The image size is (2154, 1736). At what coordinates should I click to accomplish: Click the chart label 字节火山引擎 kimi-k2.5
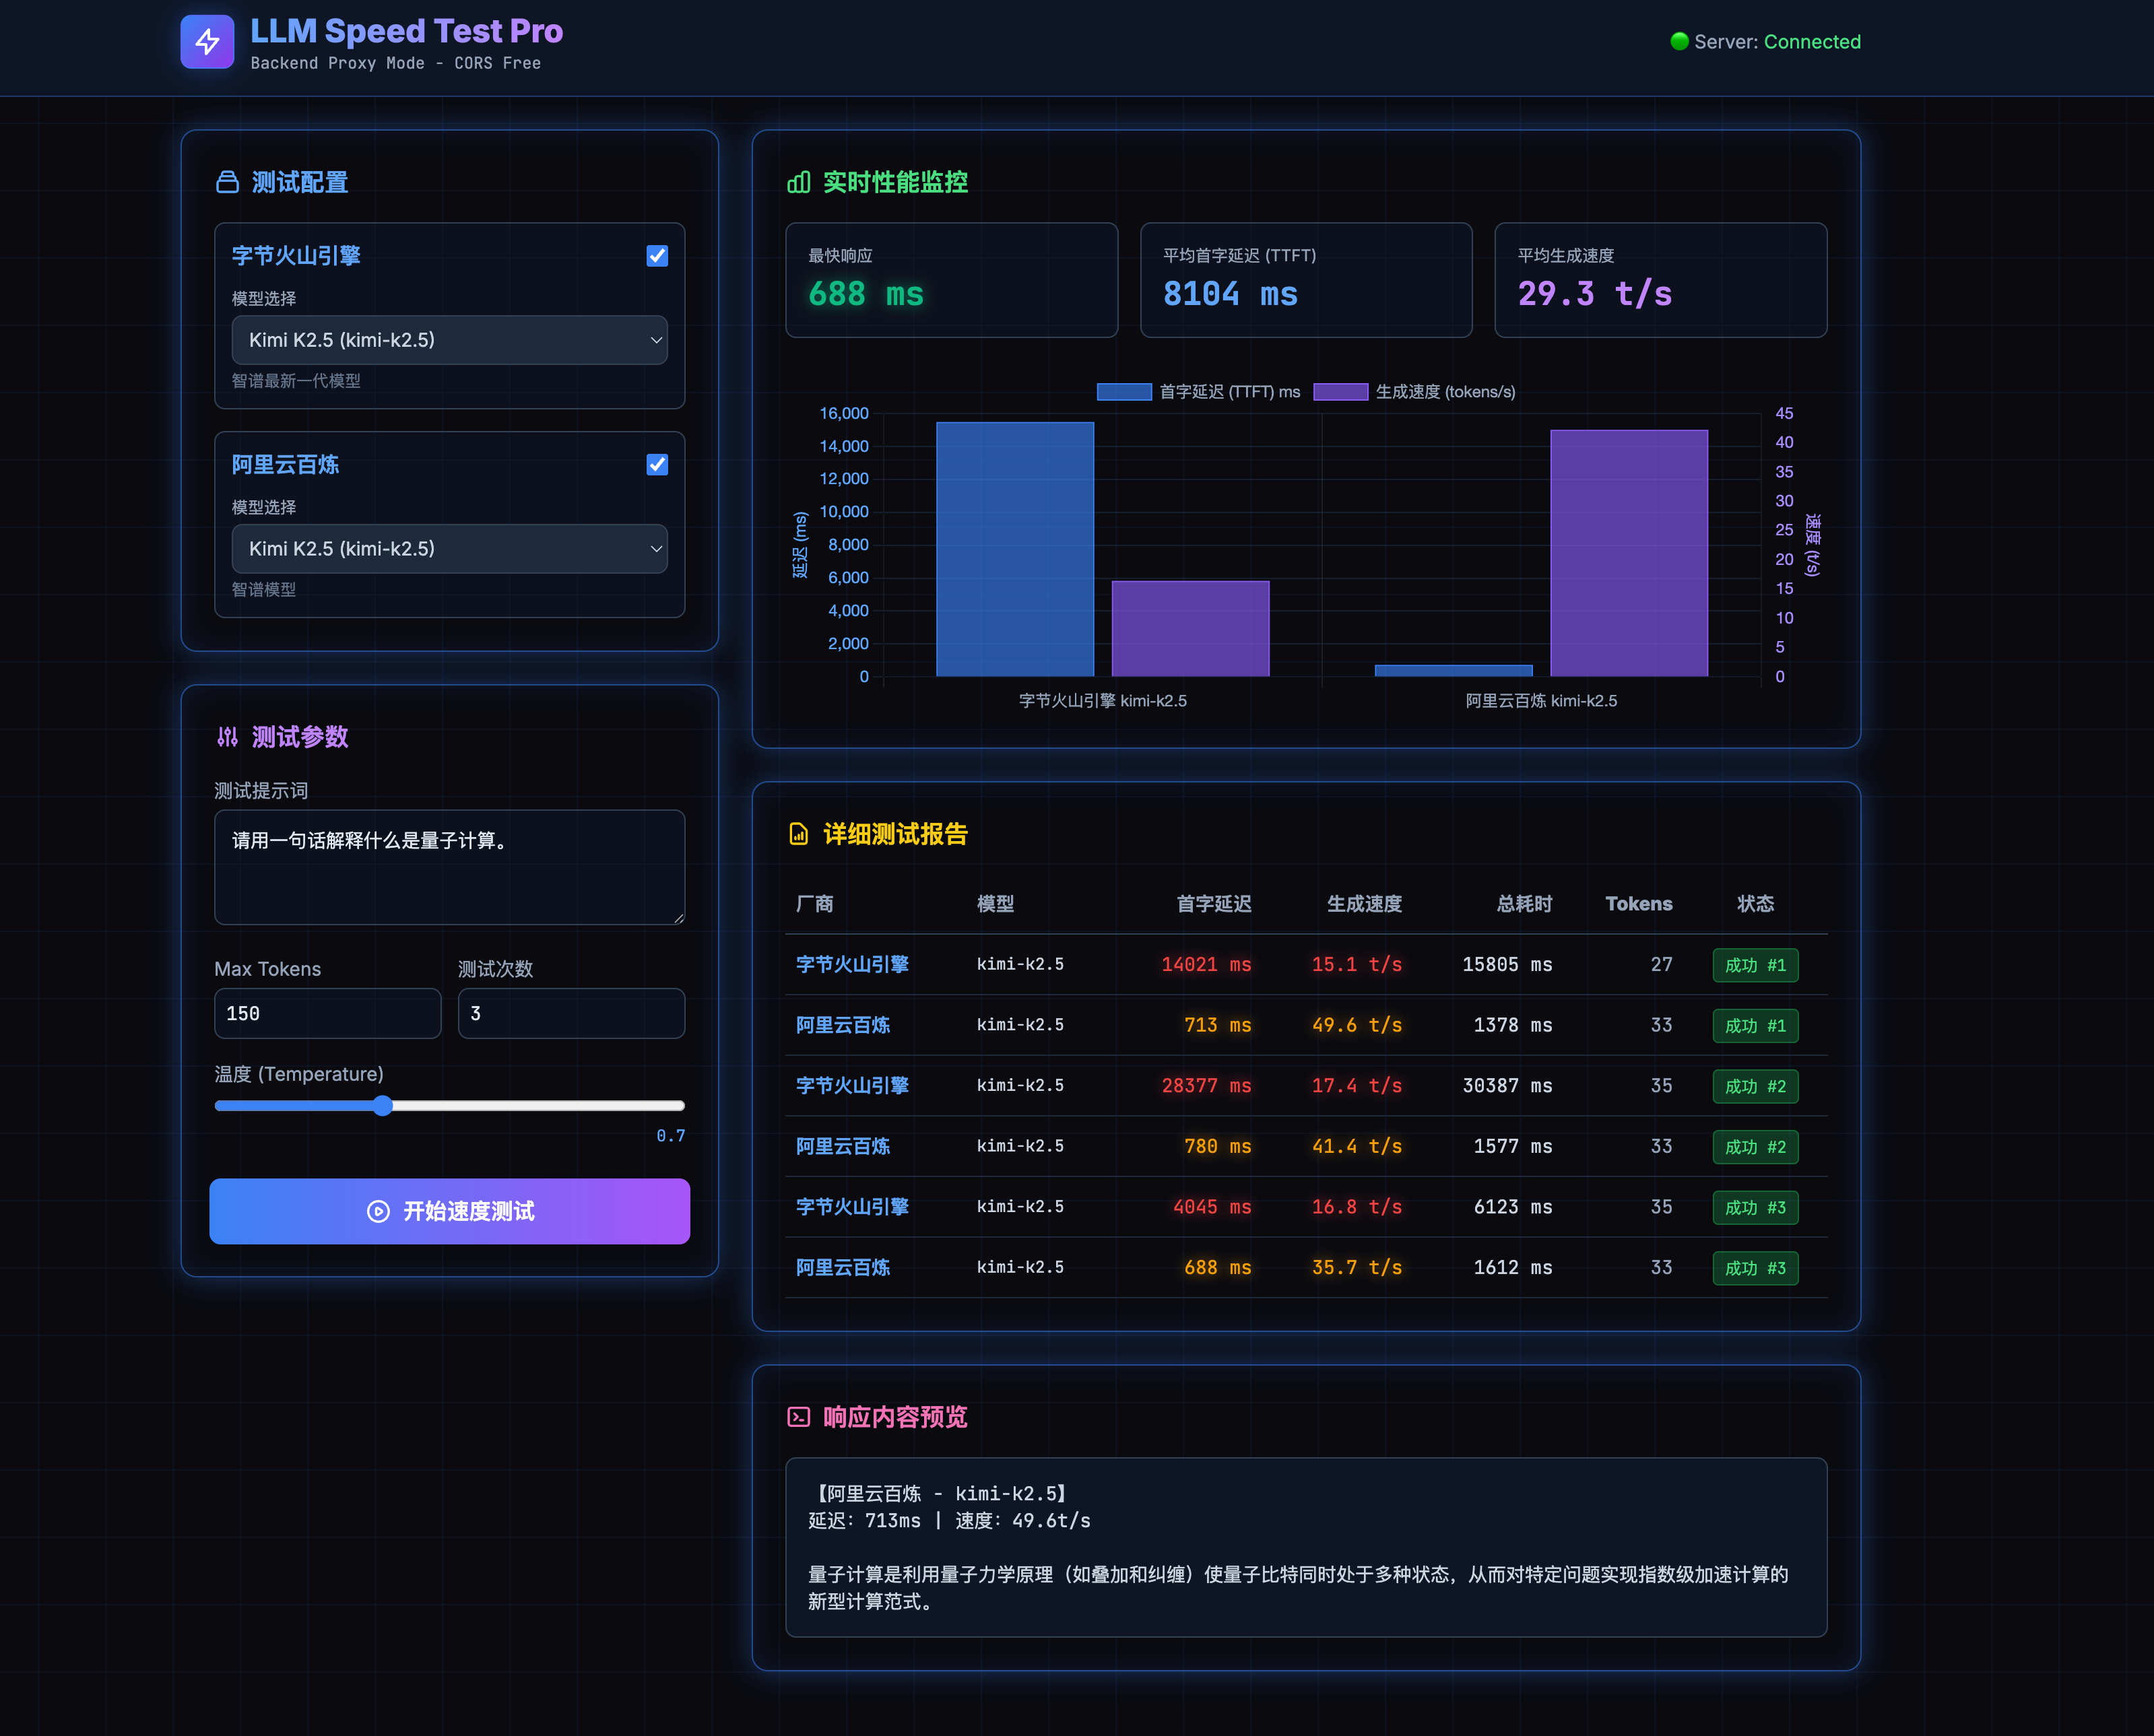1102,701
